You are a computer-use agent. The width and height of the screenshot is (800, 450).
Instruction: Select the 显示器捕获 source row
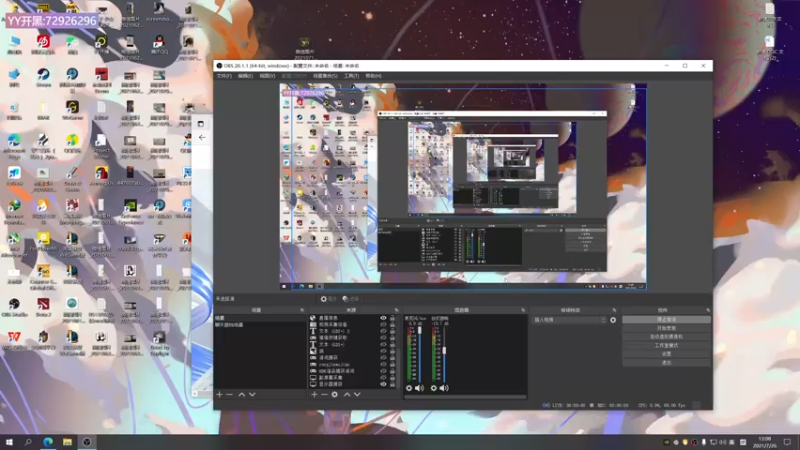[353, 384]
